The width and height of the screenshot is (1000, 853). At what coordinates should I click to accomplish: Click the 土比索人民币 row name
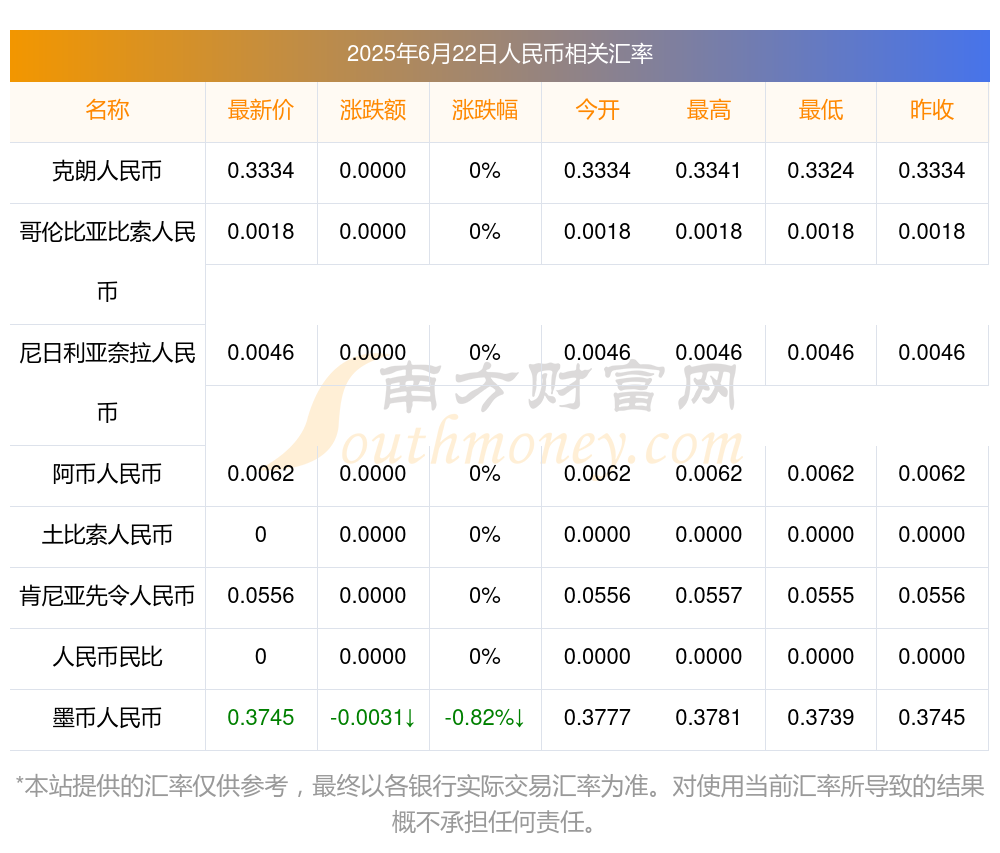(107, 535)
